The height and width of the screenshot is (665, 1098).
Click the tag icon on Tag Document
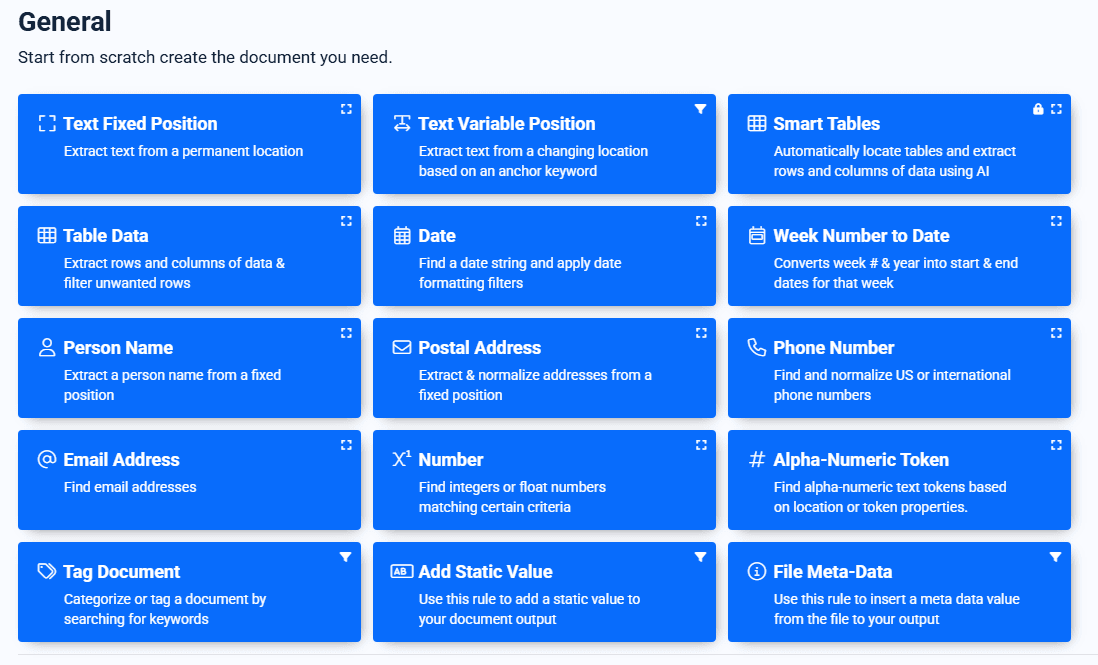pyautogui.click(x=46, y=572)
